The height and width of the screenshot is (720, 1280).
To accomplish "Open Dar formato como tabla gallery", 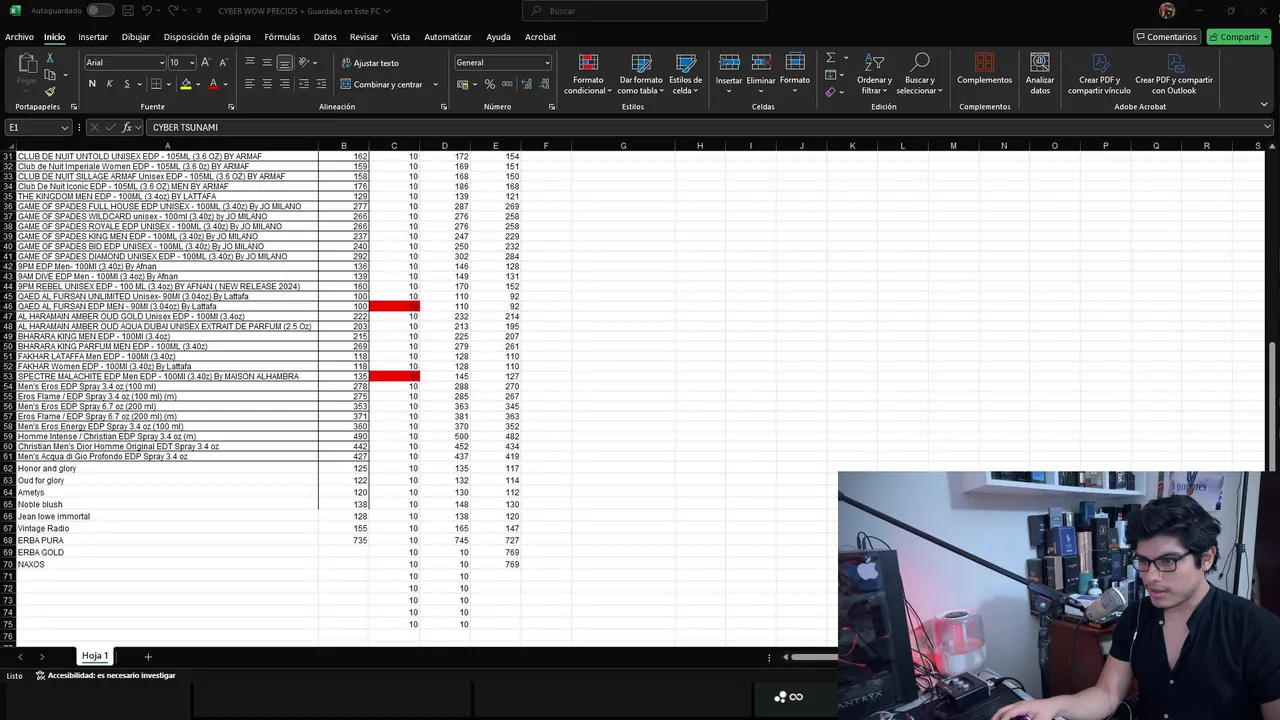I will pyautogui.click(x=641, y=74).
